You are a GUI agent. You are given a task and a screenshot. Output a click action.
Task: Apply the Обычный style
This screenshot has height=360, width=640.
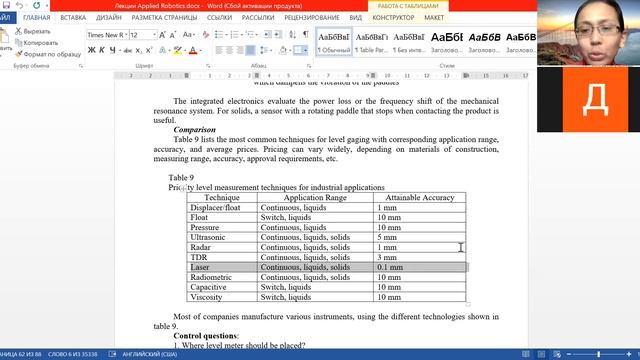(334, 42)
